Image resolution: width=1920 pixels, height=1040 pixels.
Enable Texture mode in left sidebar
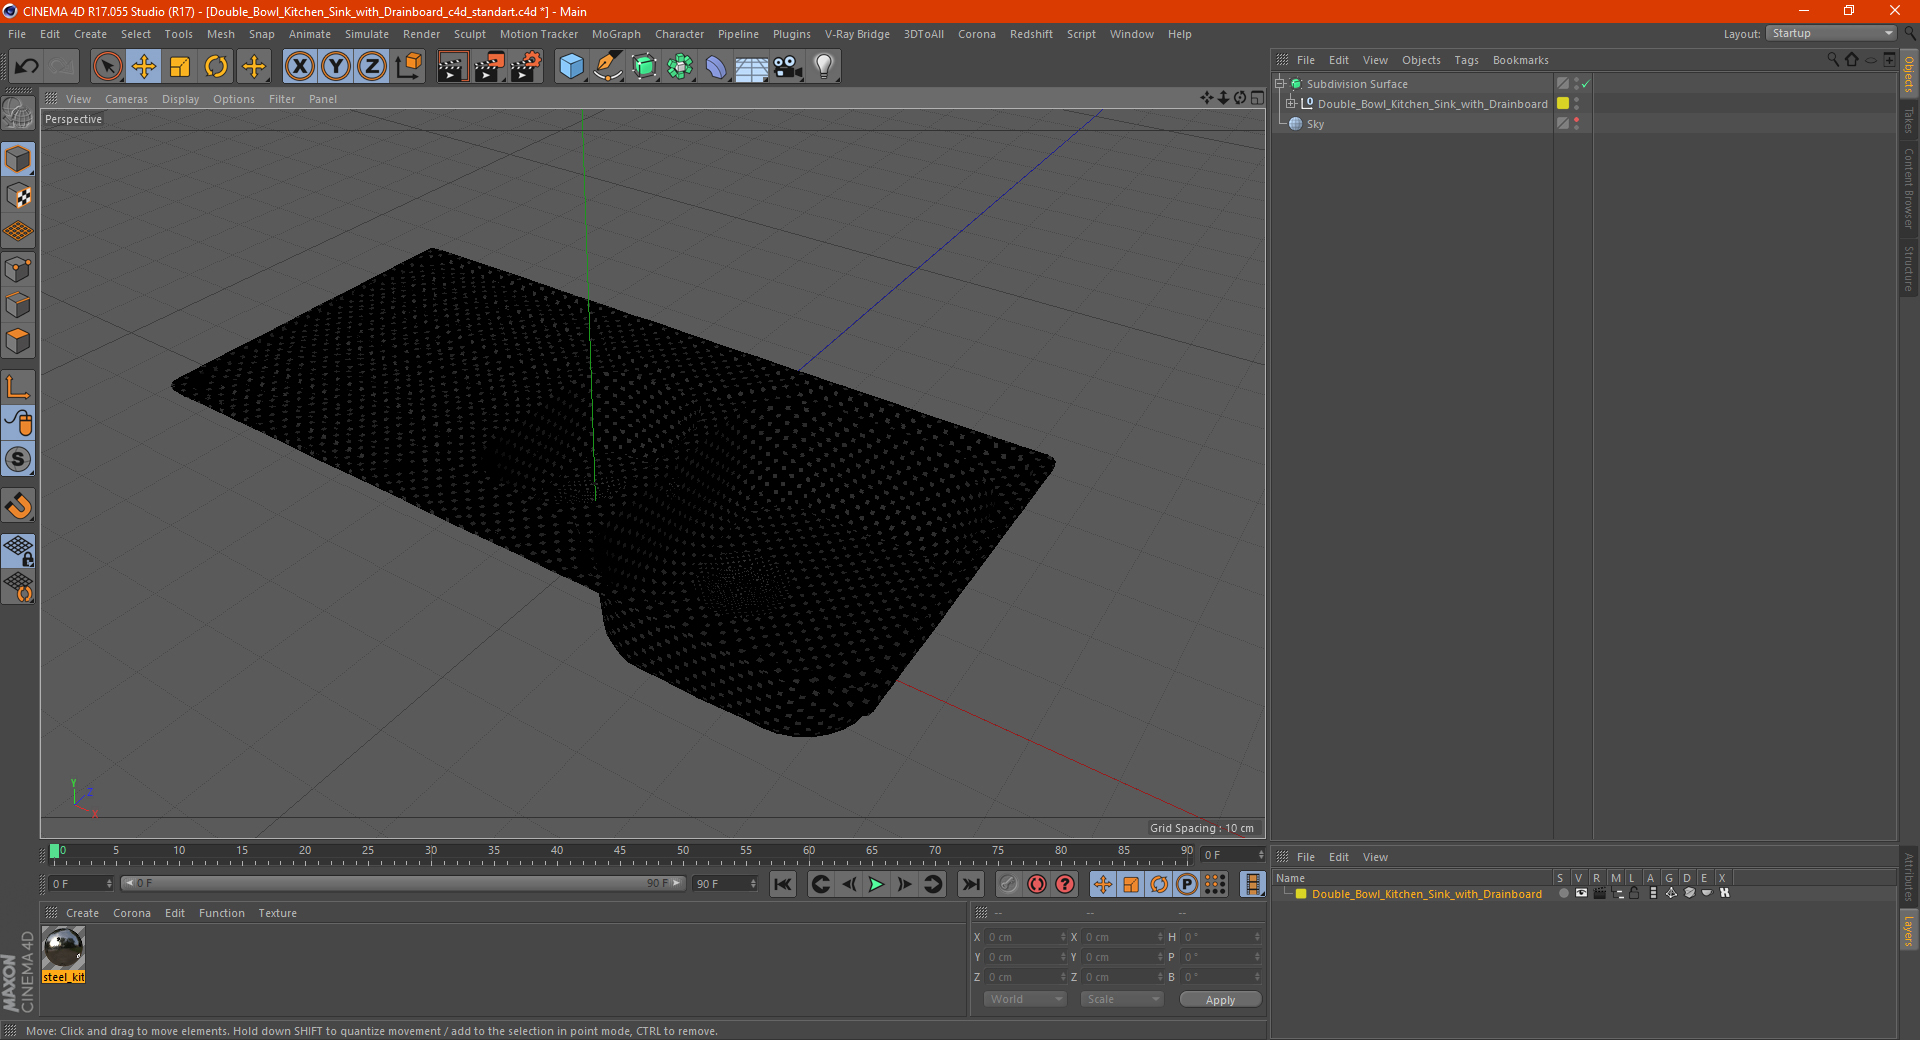click(x=18, y=196)
